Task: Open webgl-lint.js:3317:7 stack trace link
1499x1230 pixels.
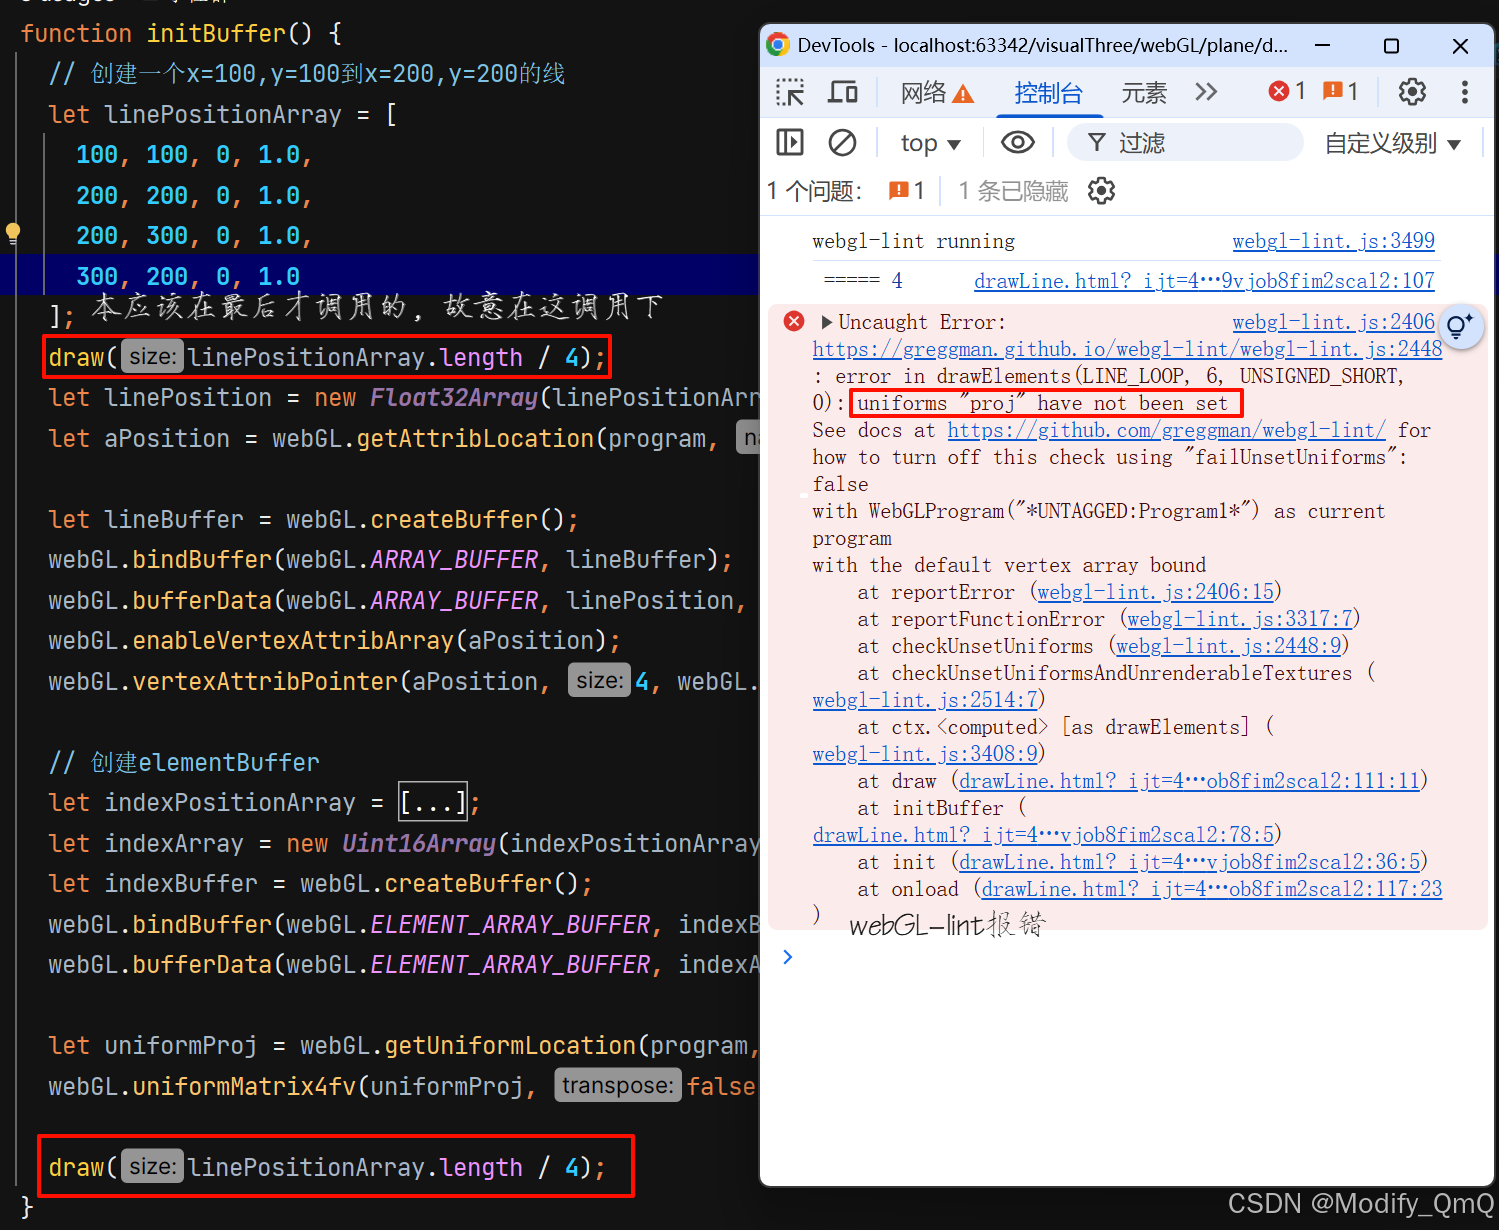Action: (1240, 619)
